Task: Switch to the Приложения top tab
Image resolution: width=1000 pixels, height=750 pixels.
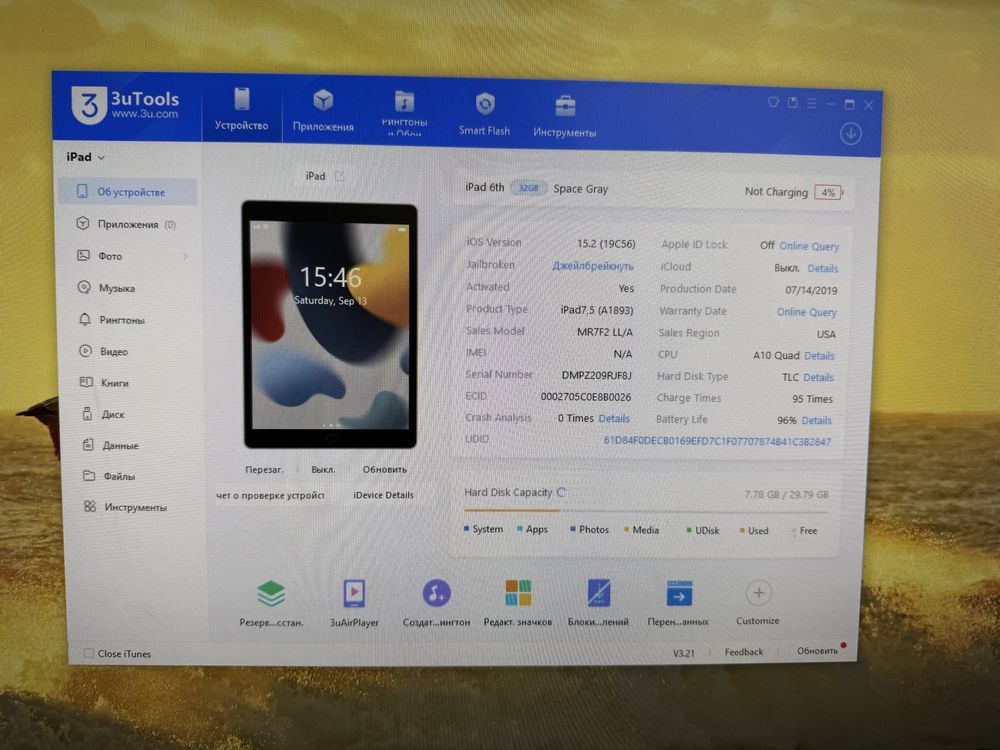Action: click(x=323, y=111)
